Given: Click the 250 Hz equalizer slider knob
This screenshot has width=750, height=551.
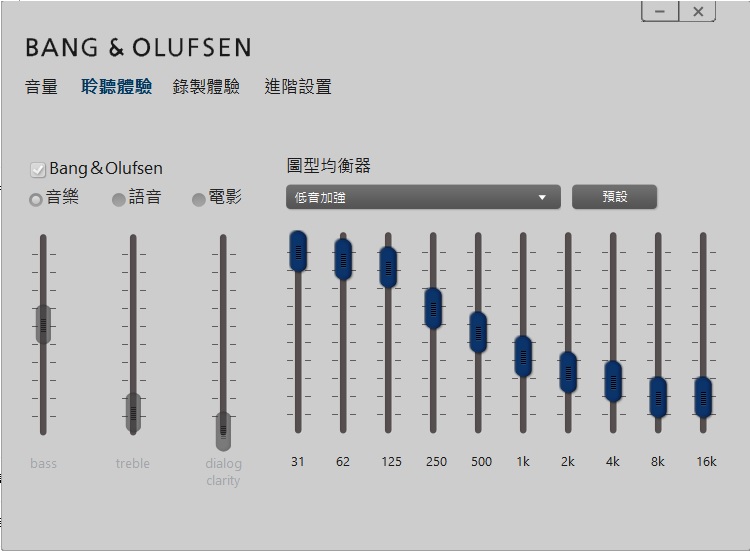Looking at the screenshot, I should 433,309.
